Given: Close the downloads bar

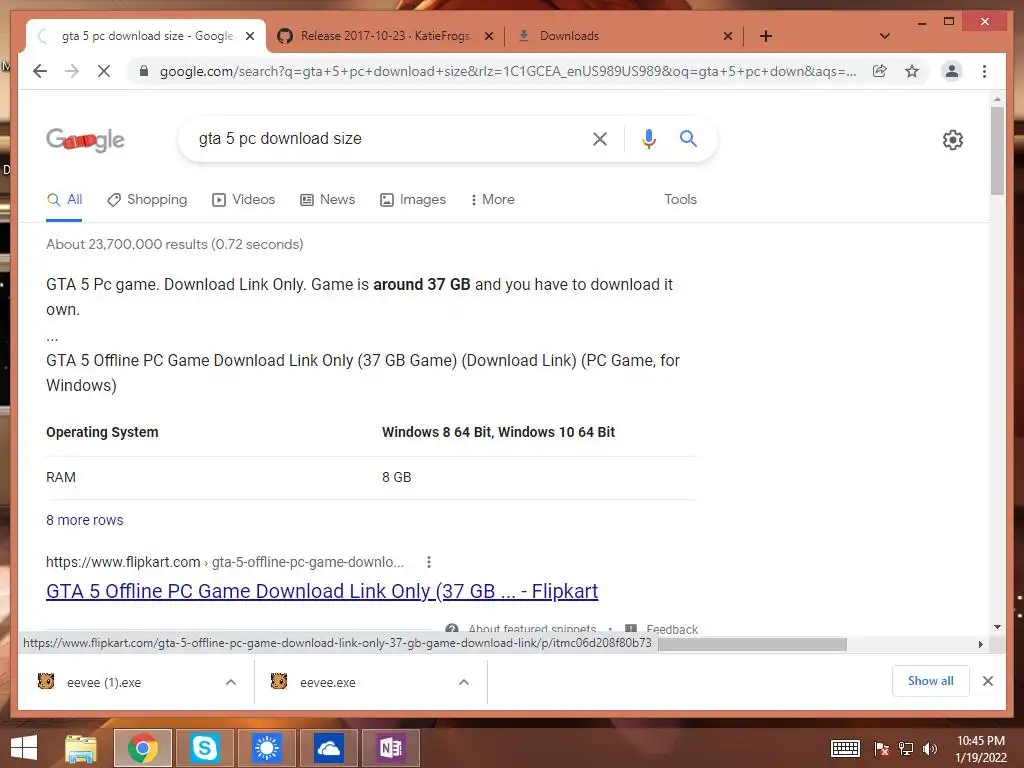Looking at the screenshot, I should 987,681.
